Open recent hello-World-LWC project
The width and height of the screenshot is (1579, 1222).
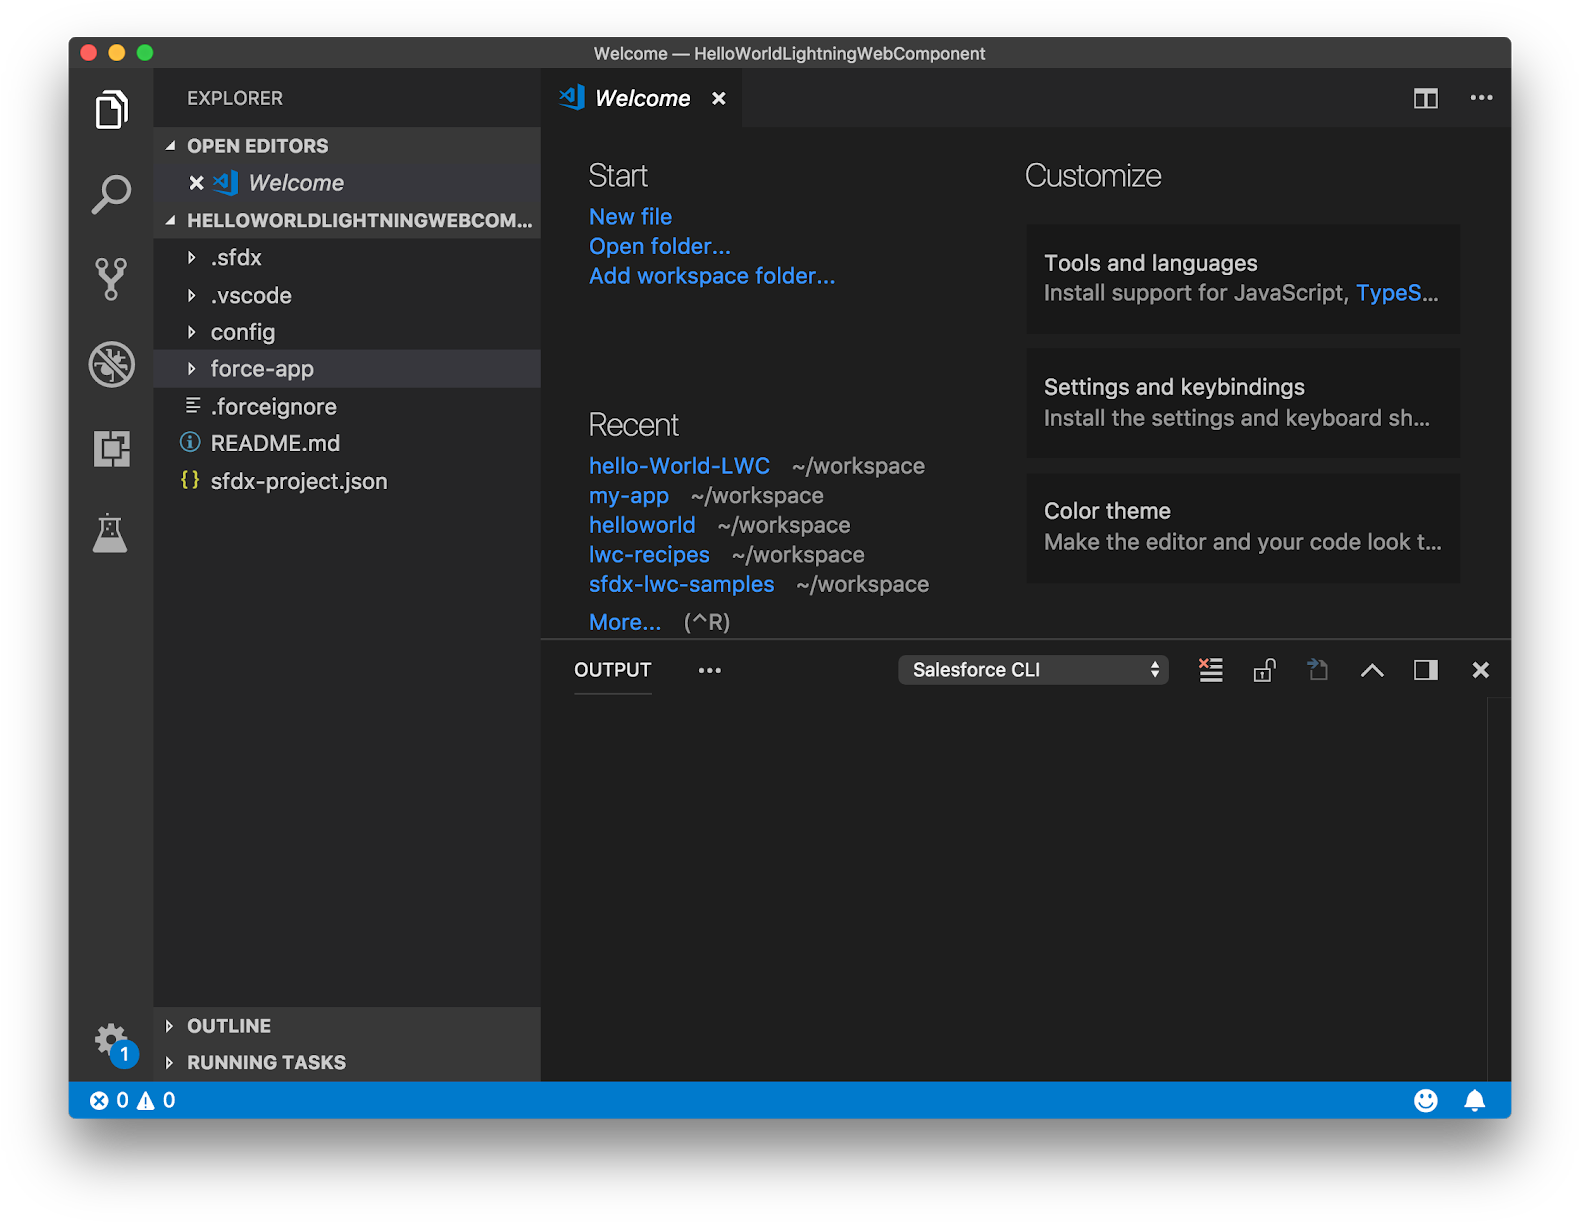point(679,466)
